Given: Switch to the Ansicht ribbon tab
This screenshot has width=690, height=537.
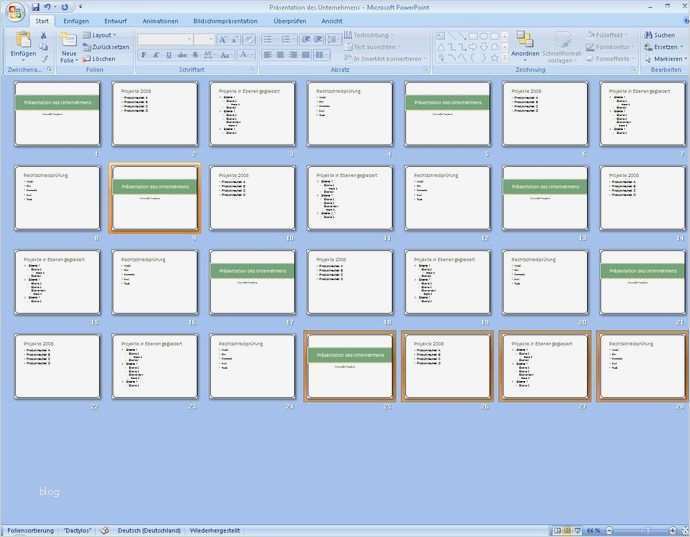Looking at the screenshot, I should [x=331, y=21].
